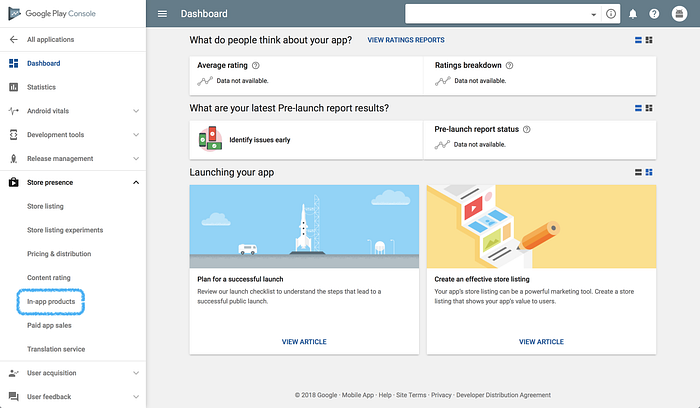Switch ratings section to list view

tap(638, 40)
